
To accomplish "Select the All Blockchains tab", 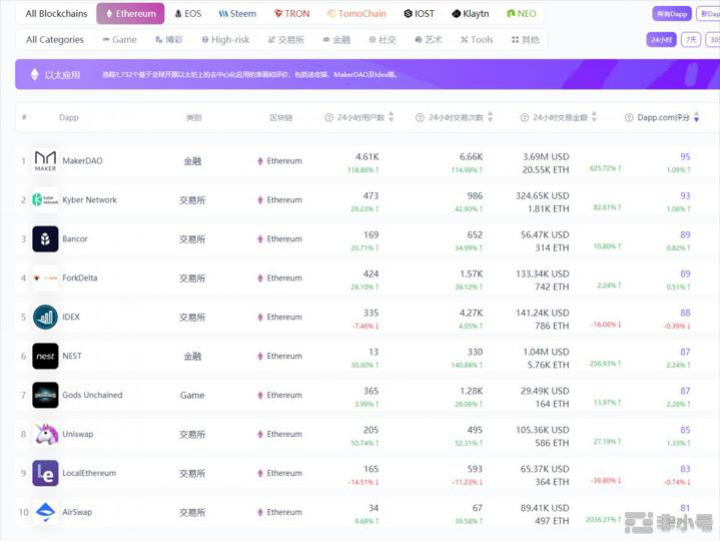I will [56, 14].
